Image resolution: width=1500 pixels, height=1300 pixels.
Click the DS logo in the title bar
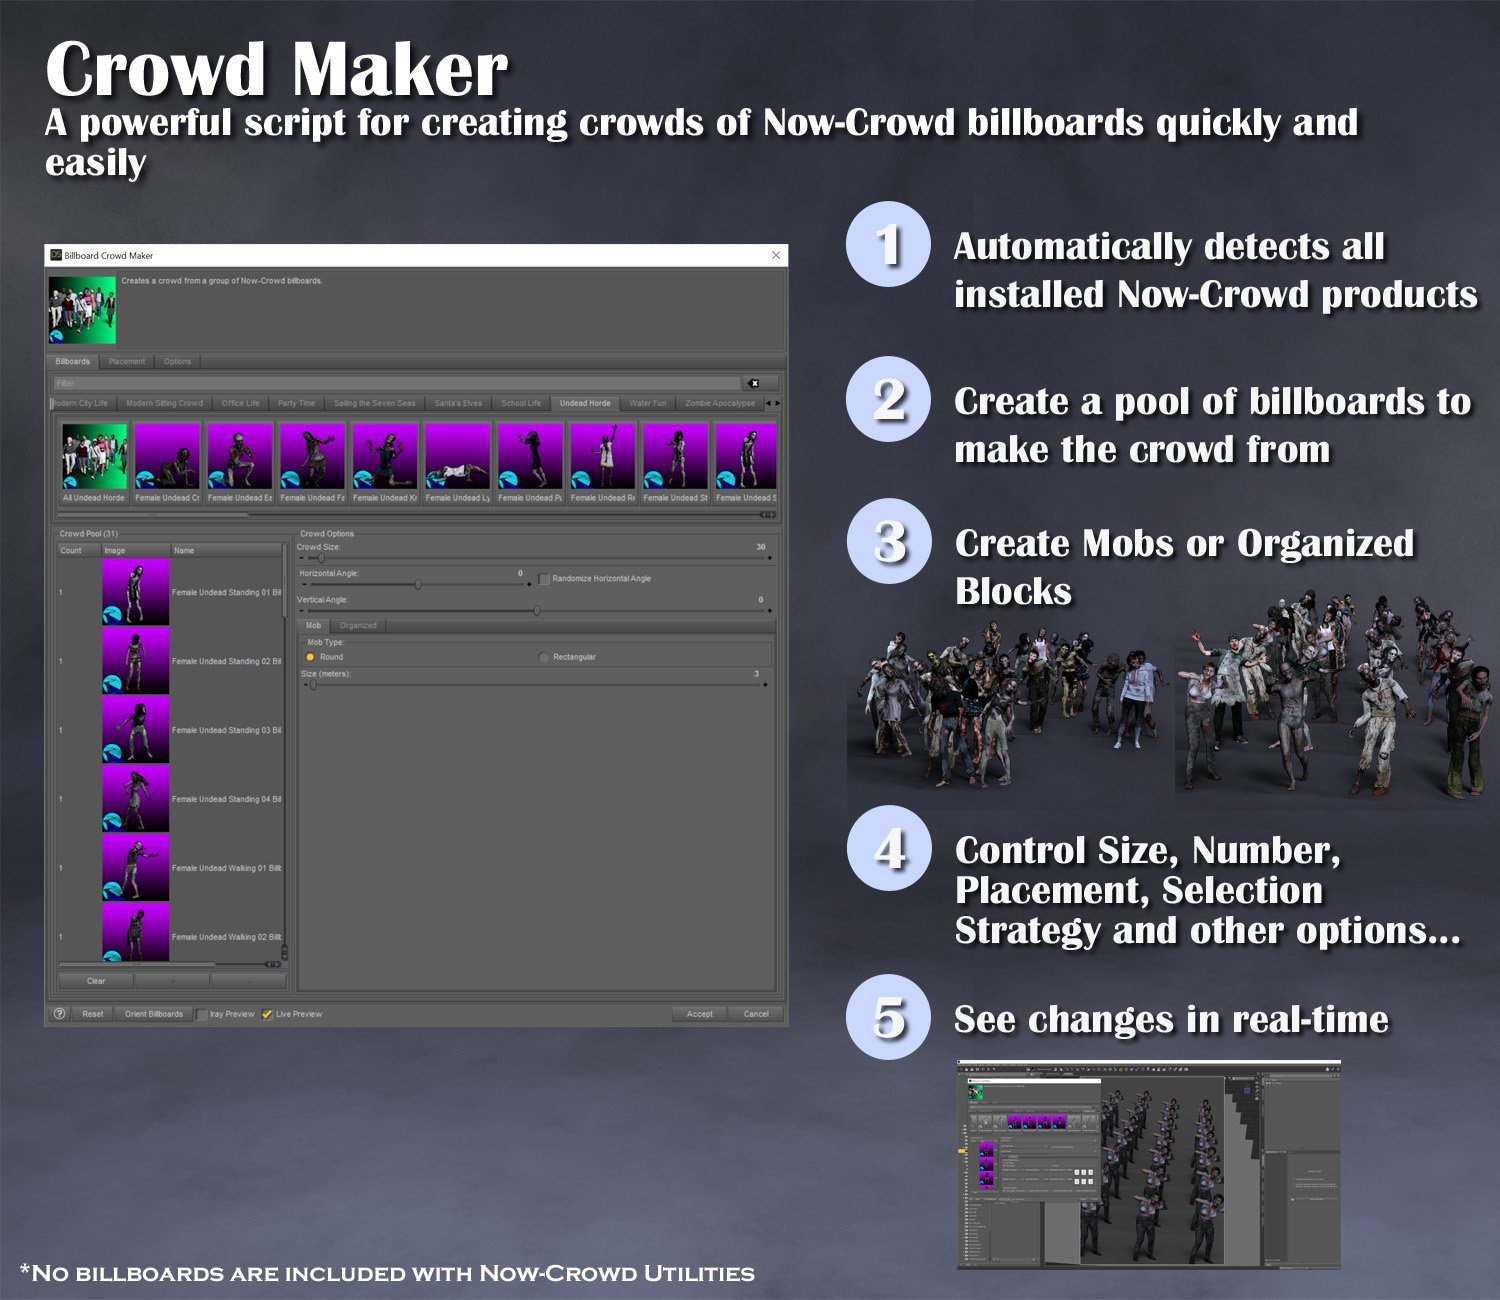coord(56,255)
